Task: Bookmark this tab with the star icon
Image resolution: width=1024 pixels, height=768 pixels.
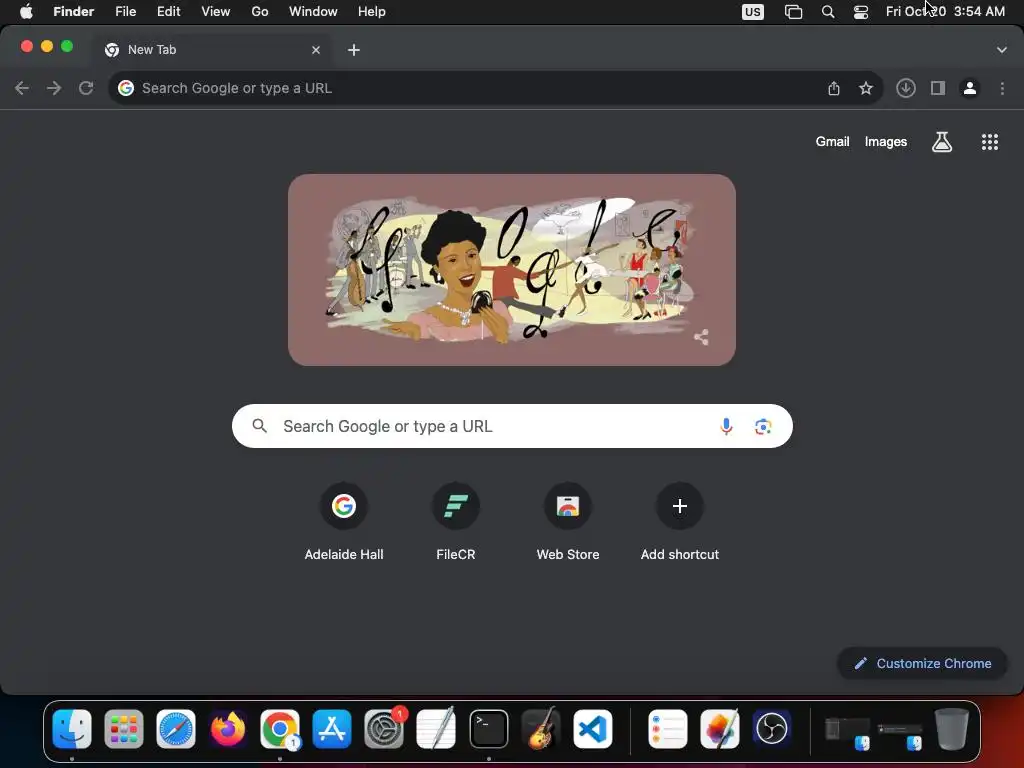Action: pos(866,88)
